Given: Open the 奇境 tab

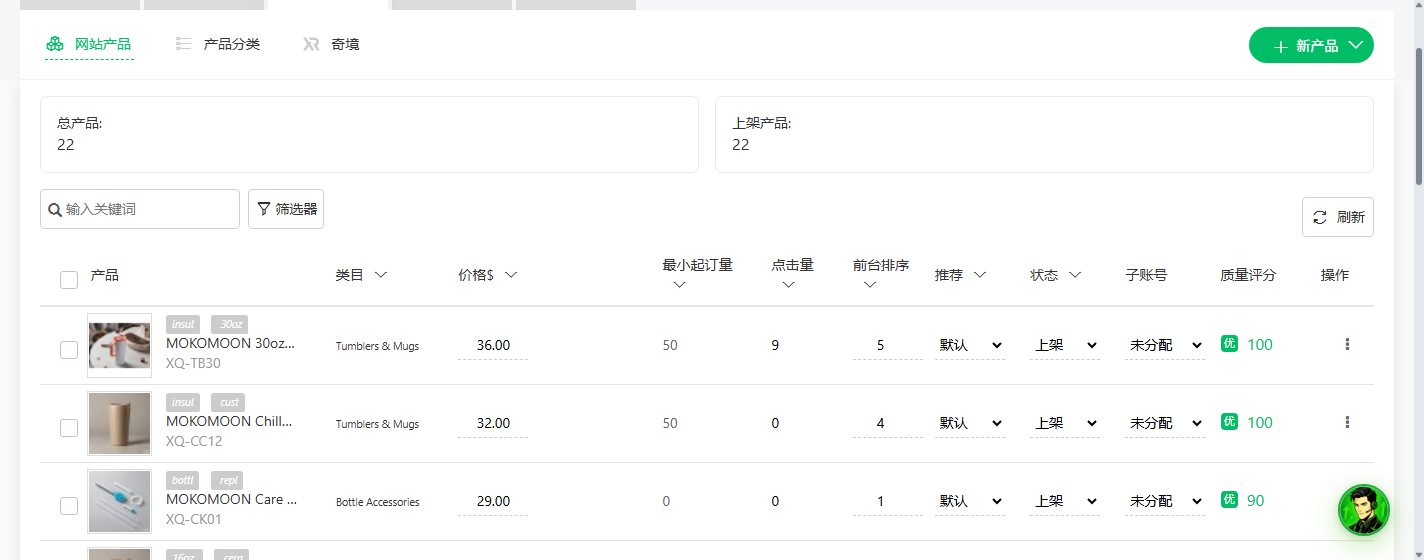Looking at the screenshot, I should [x=331, y=45].
